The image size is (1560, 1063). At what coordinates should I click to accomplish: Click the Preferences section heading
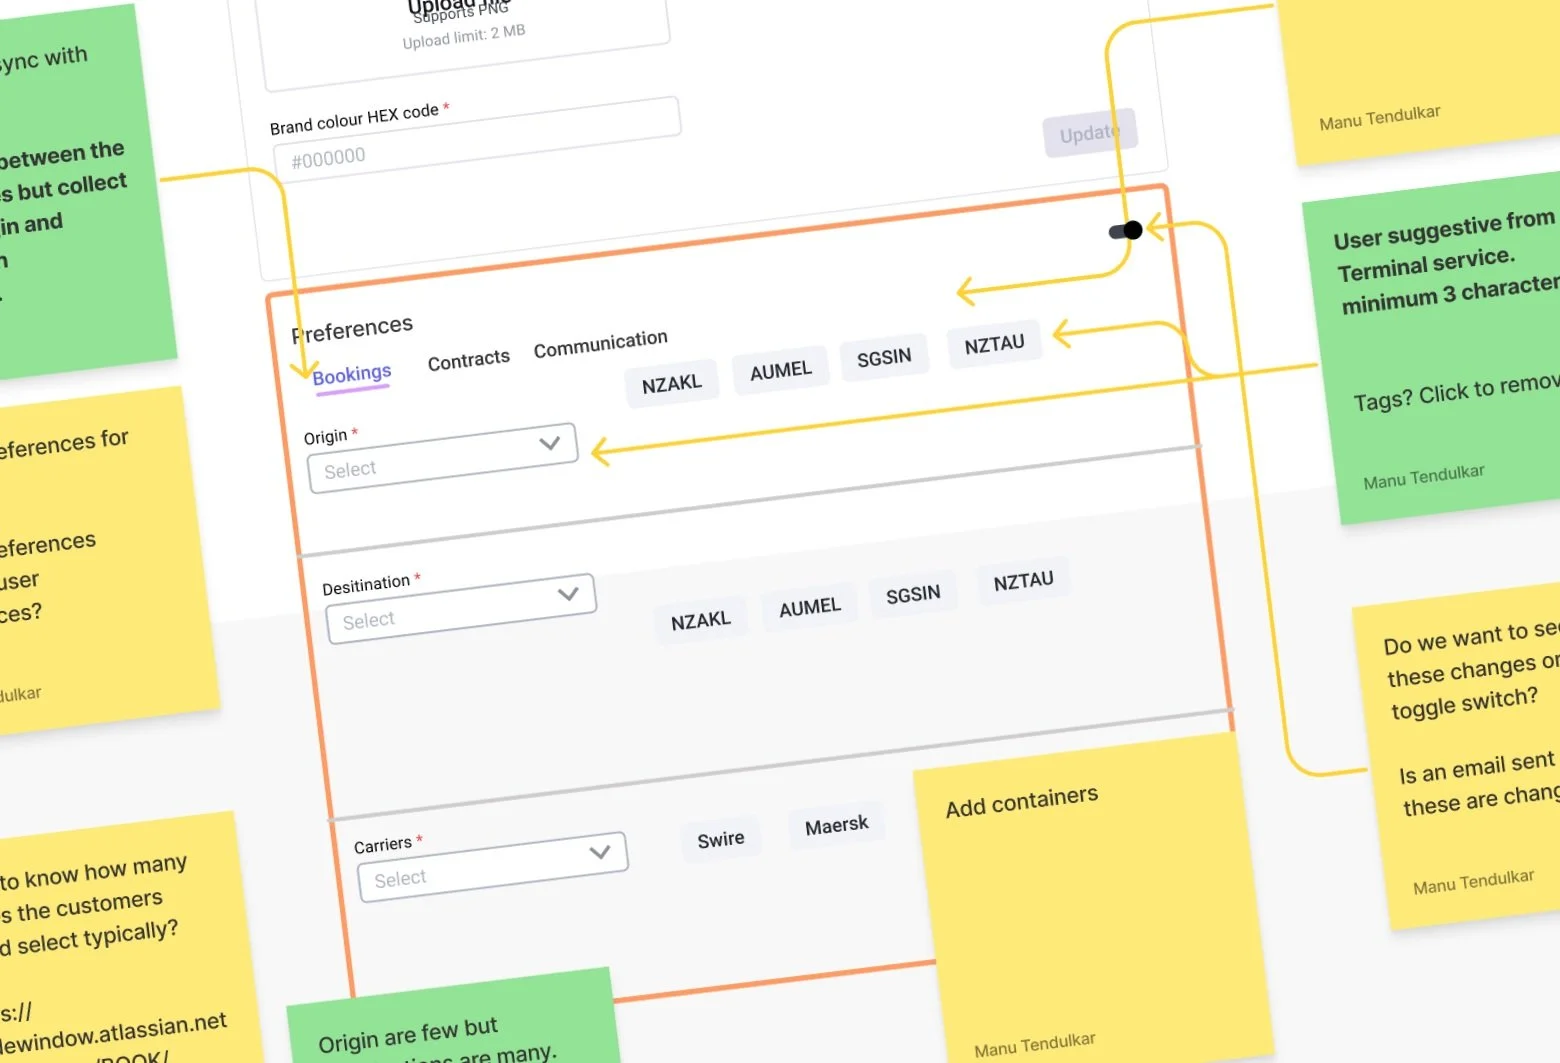tap(352, 328)
